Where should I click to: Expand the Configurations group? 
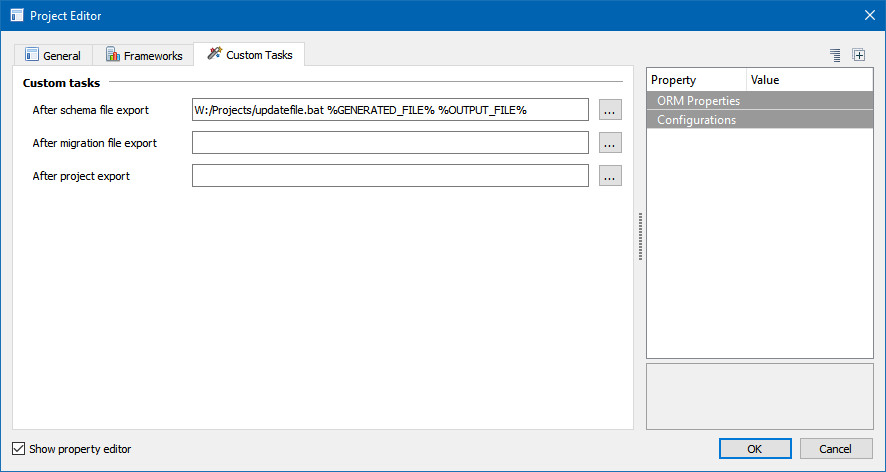(x=759, y=120)
